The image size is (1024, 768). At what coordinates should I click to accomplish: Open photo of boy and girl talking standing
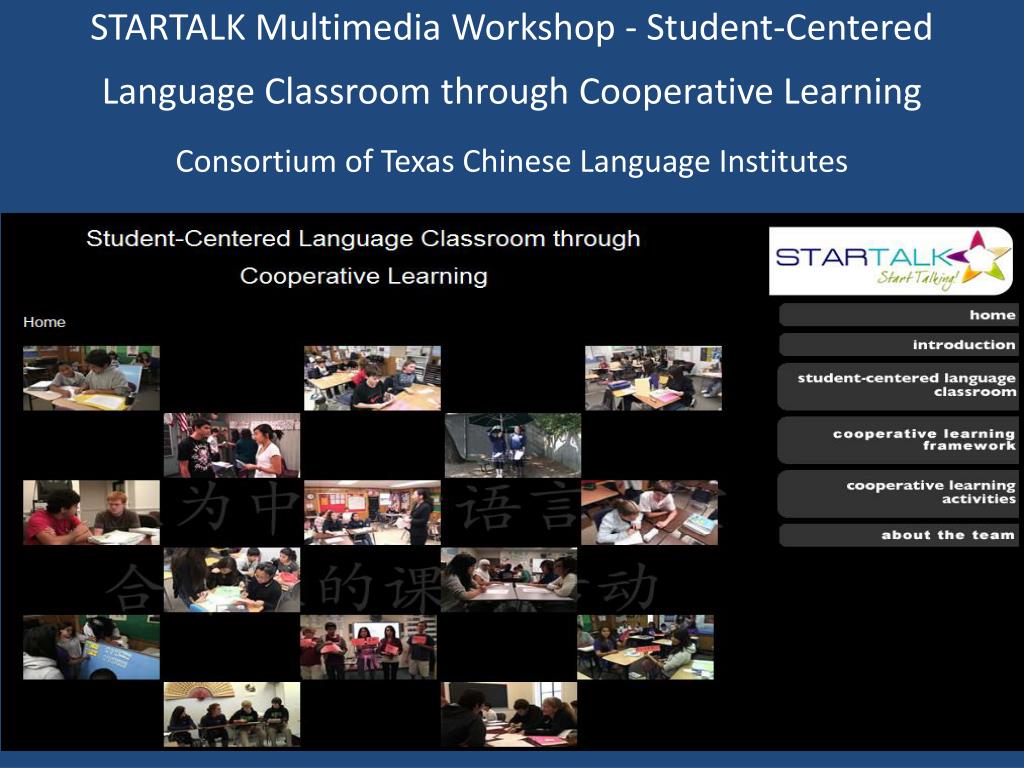coord(232,445)
